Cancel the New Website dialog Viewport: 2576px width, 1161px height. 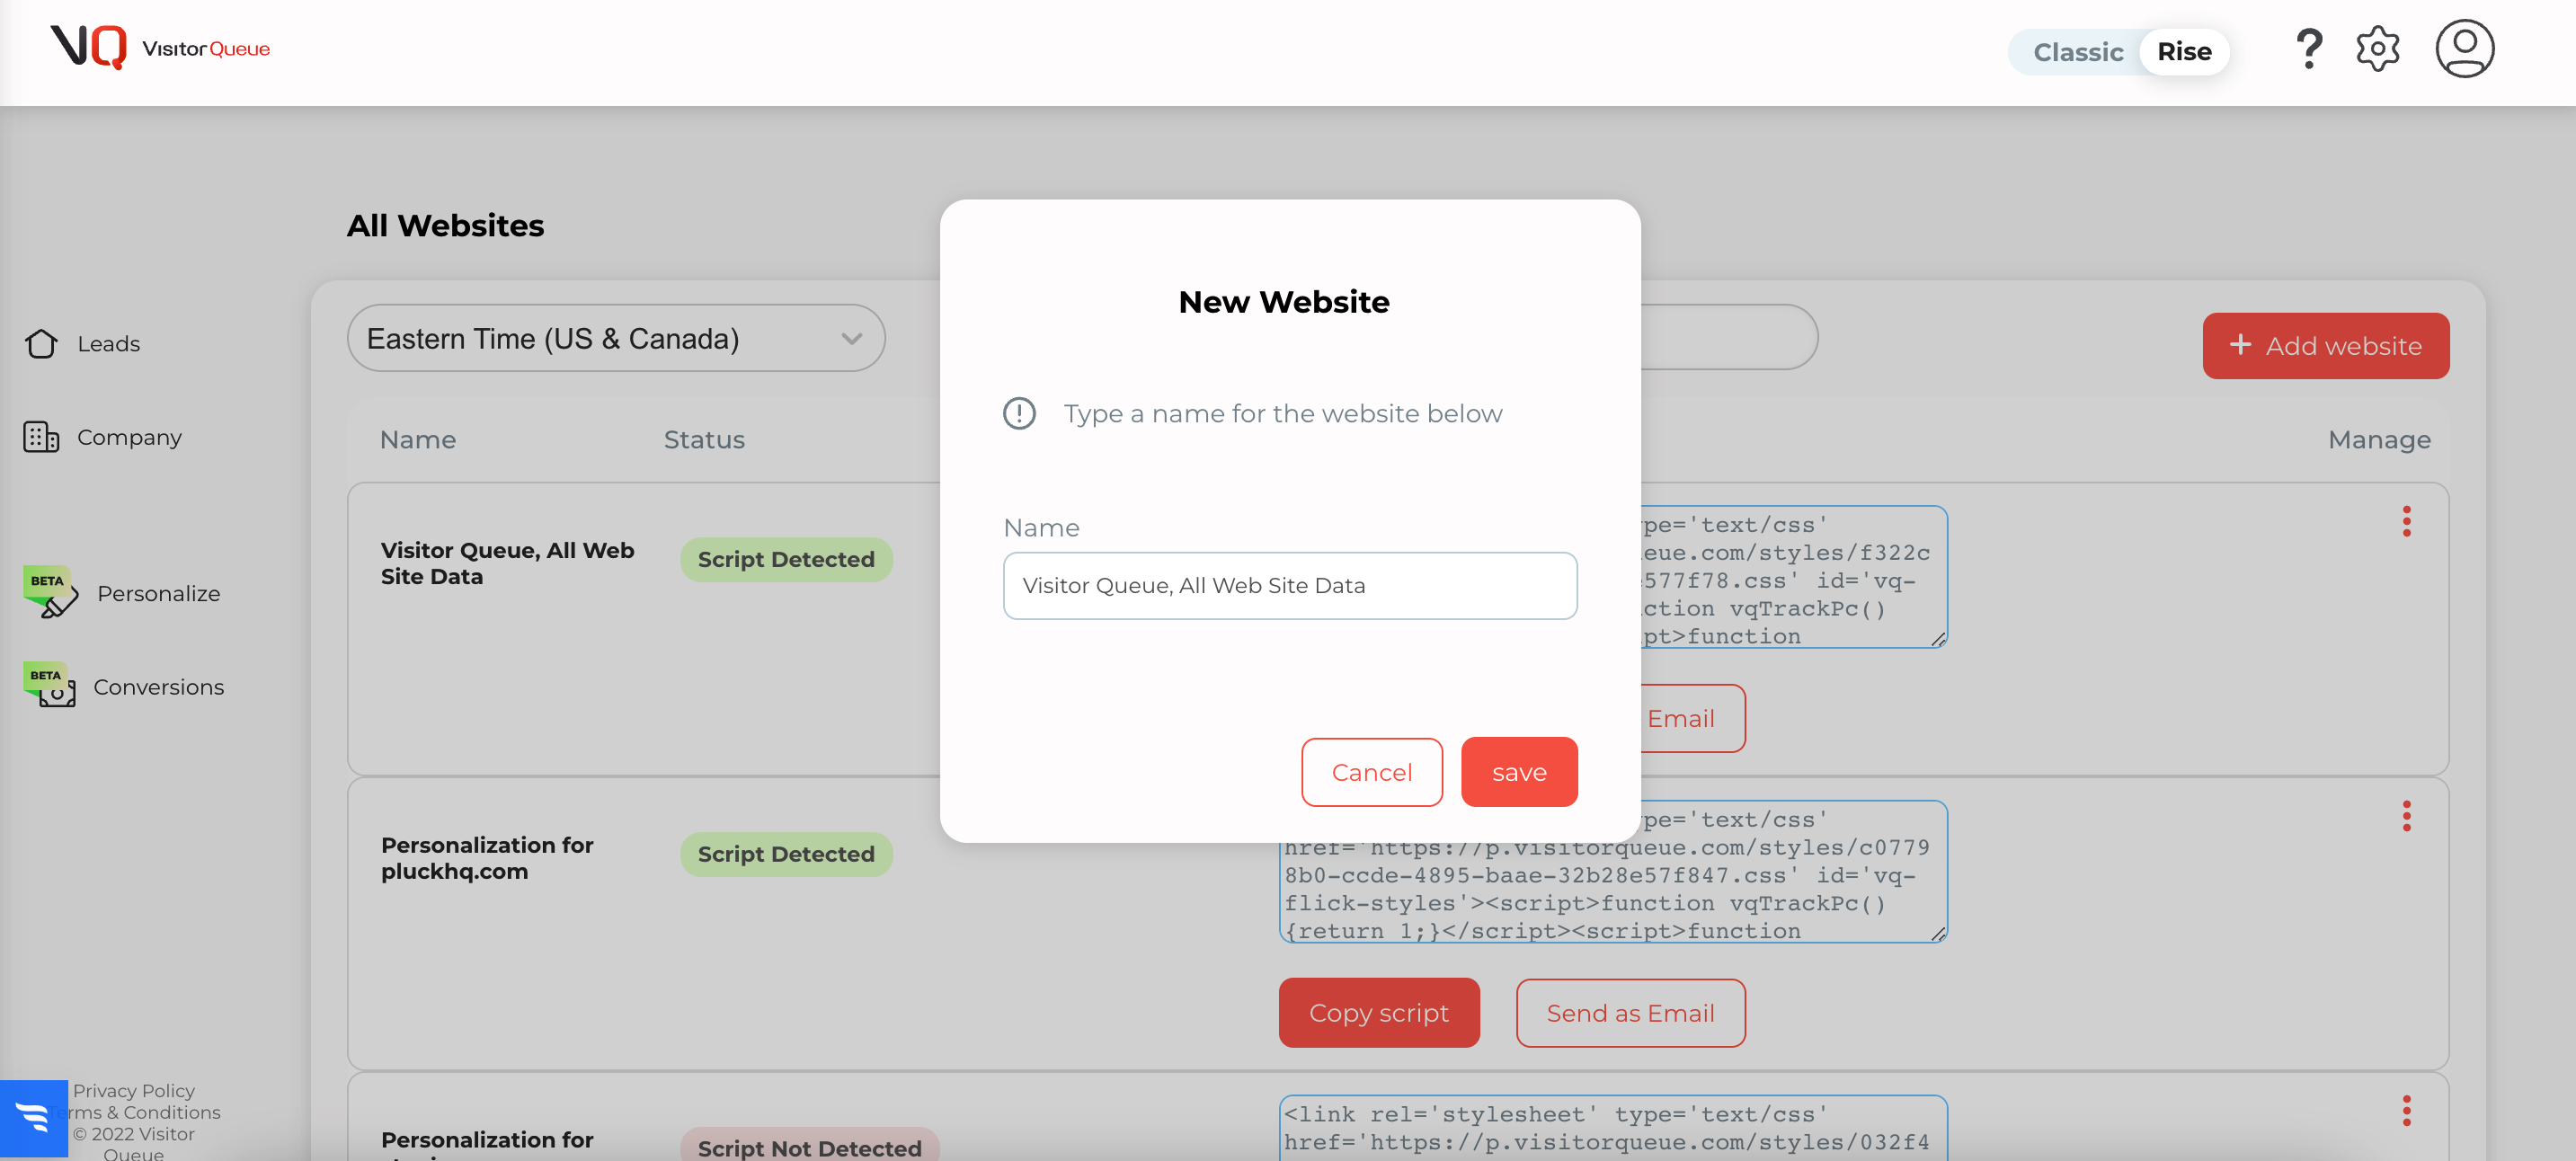tap(1372, 772)
